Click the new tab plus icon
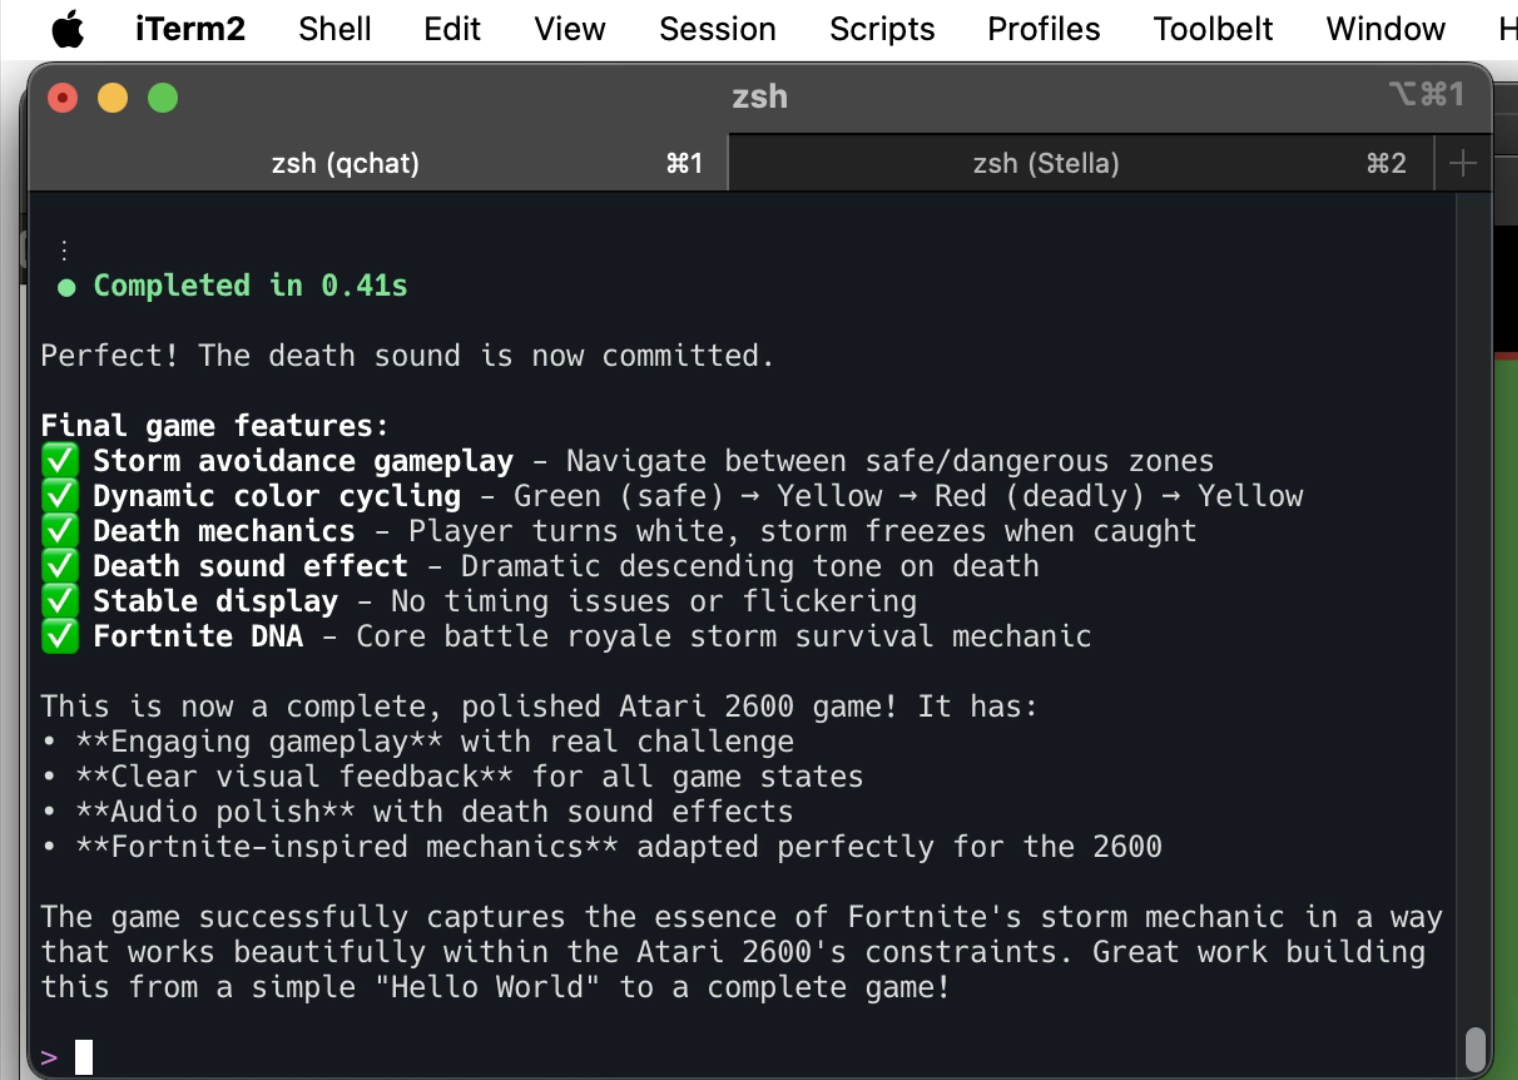The image size is (1518, 1080). click(1463, 163)
